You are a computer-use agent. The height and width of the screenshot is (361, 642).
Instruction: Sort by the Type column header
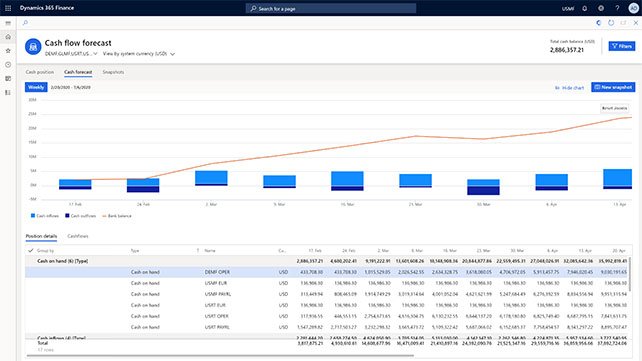point(135,250)
